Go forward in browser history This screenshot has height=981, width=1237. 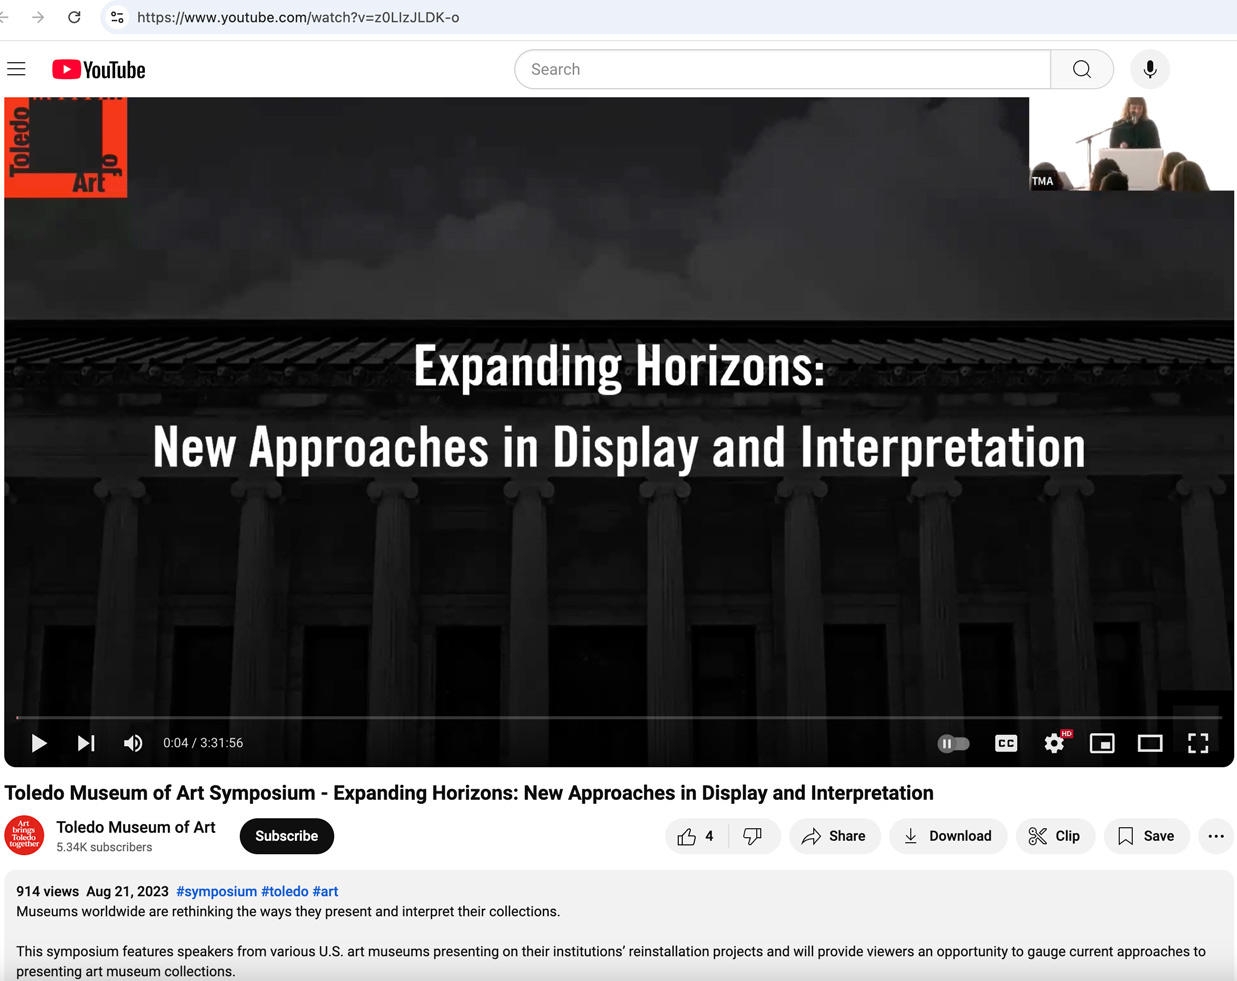[x=38, y=17]
